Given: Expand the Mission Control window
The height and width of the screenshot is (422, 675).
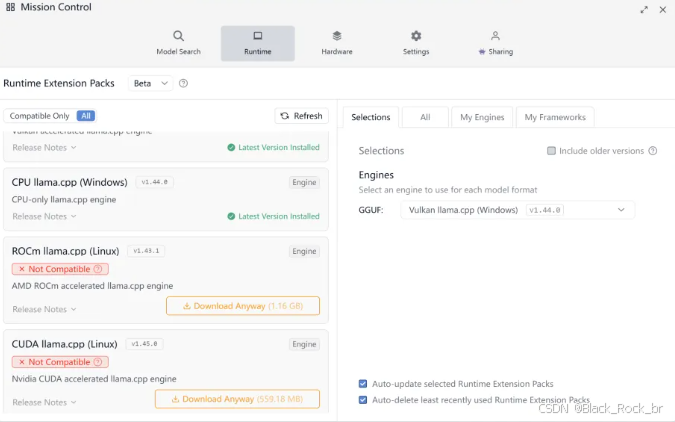Looking at the screenshot, I should (644, 9).
